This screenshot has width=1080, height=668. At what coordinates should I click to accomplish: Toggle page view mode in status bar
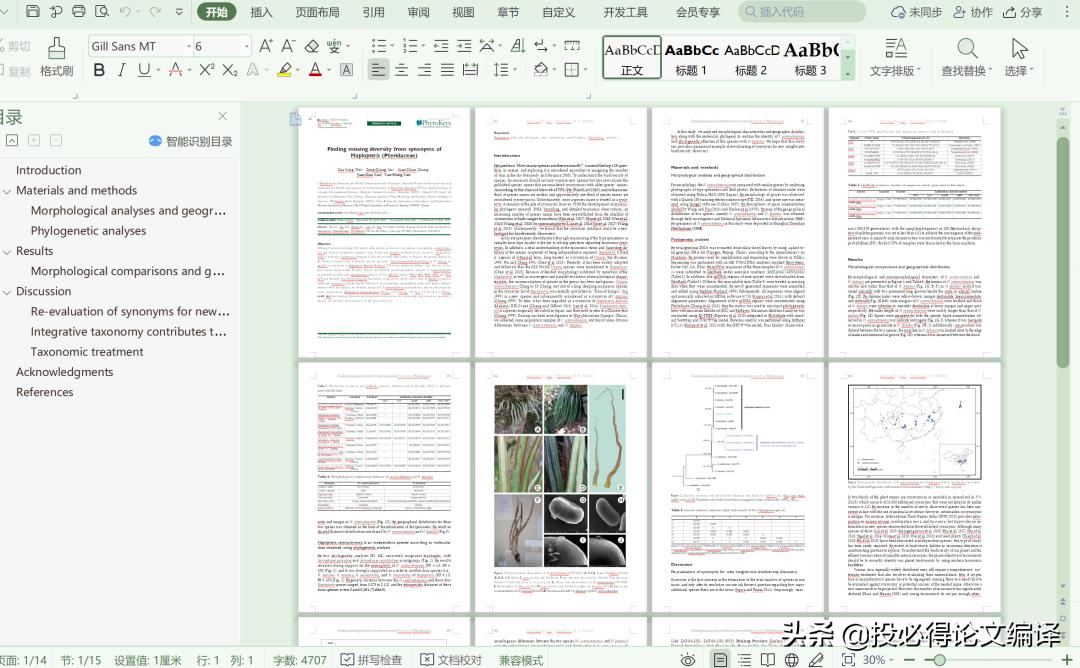(720, 660)
